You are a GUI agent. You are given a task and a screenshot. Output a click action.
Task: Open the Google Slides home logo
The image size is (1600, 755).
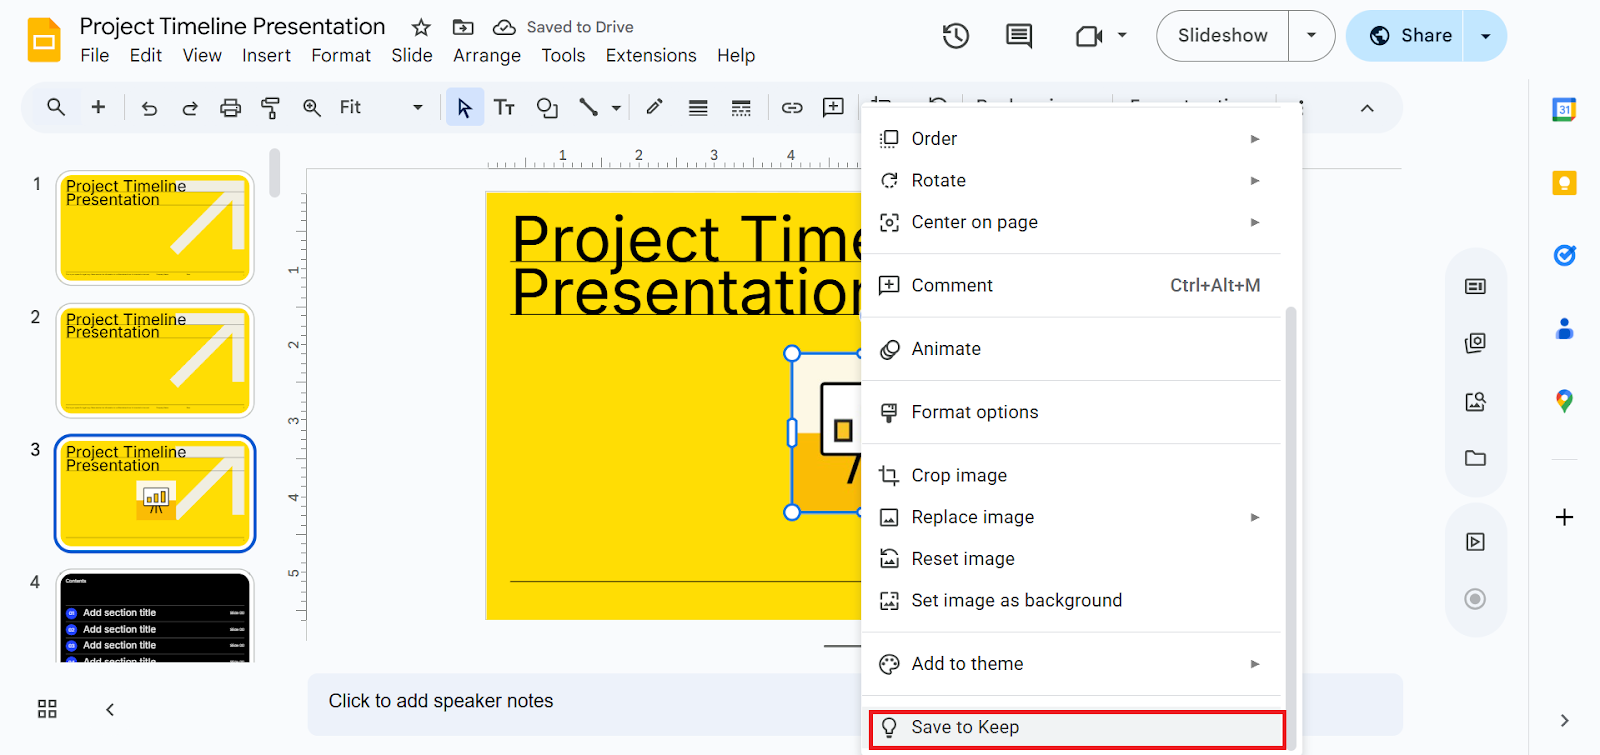[x=44, y=40]
